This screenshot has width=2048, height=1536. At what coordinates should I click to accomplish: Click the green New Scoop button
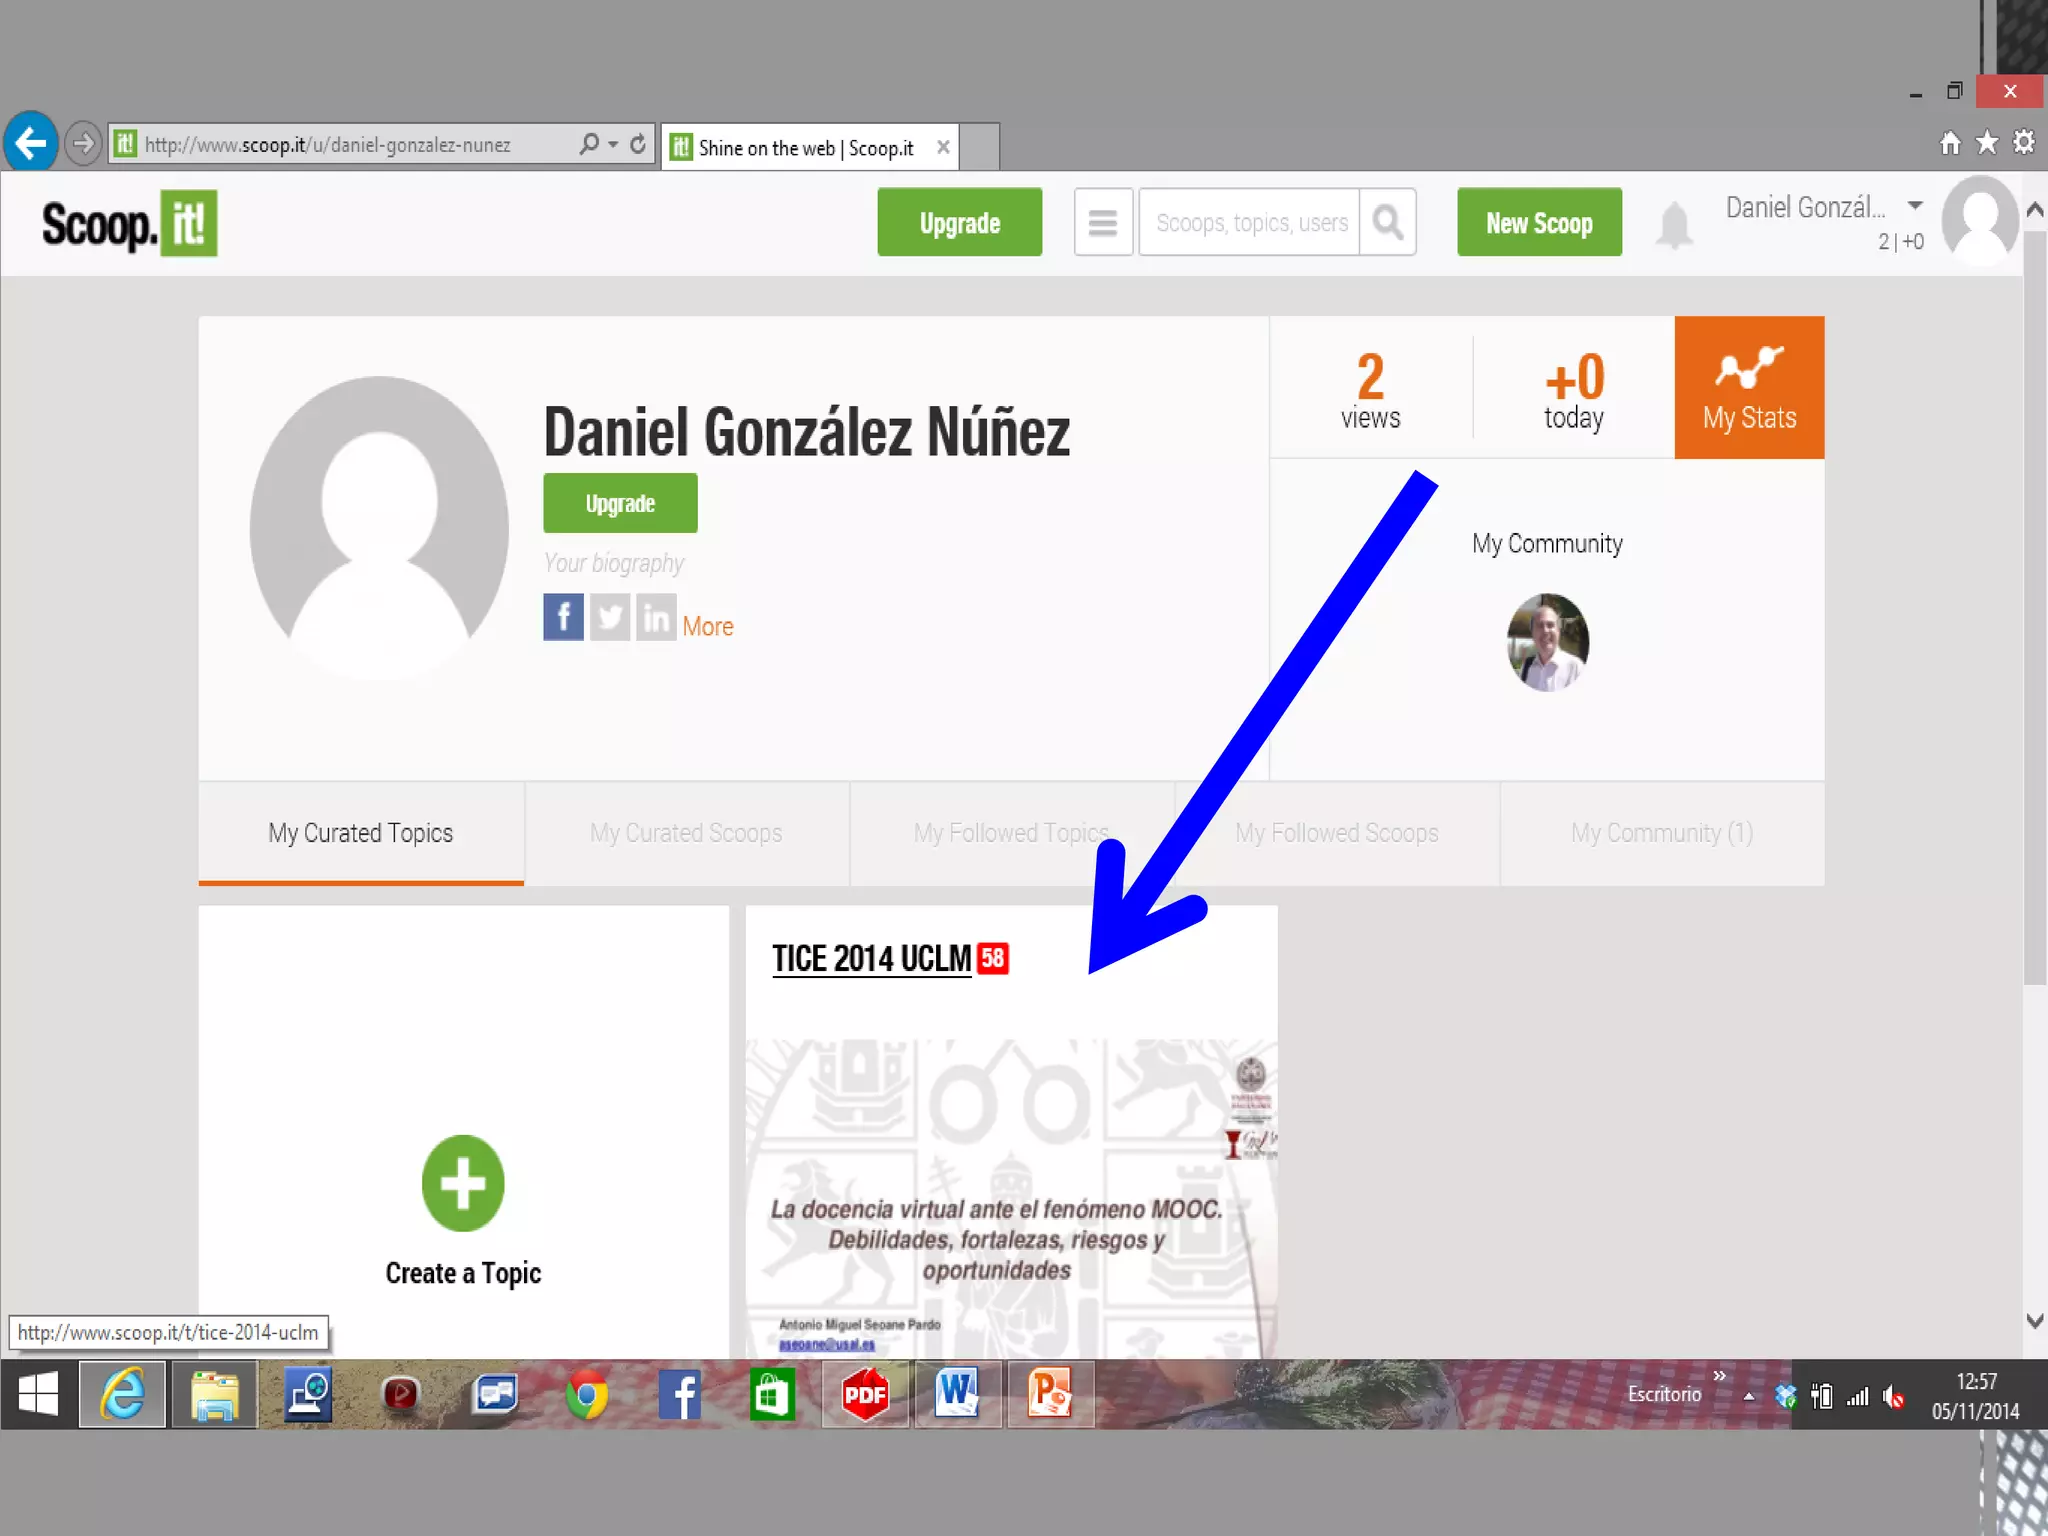1538,222
